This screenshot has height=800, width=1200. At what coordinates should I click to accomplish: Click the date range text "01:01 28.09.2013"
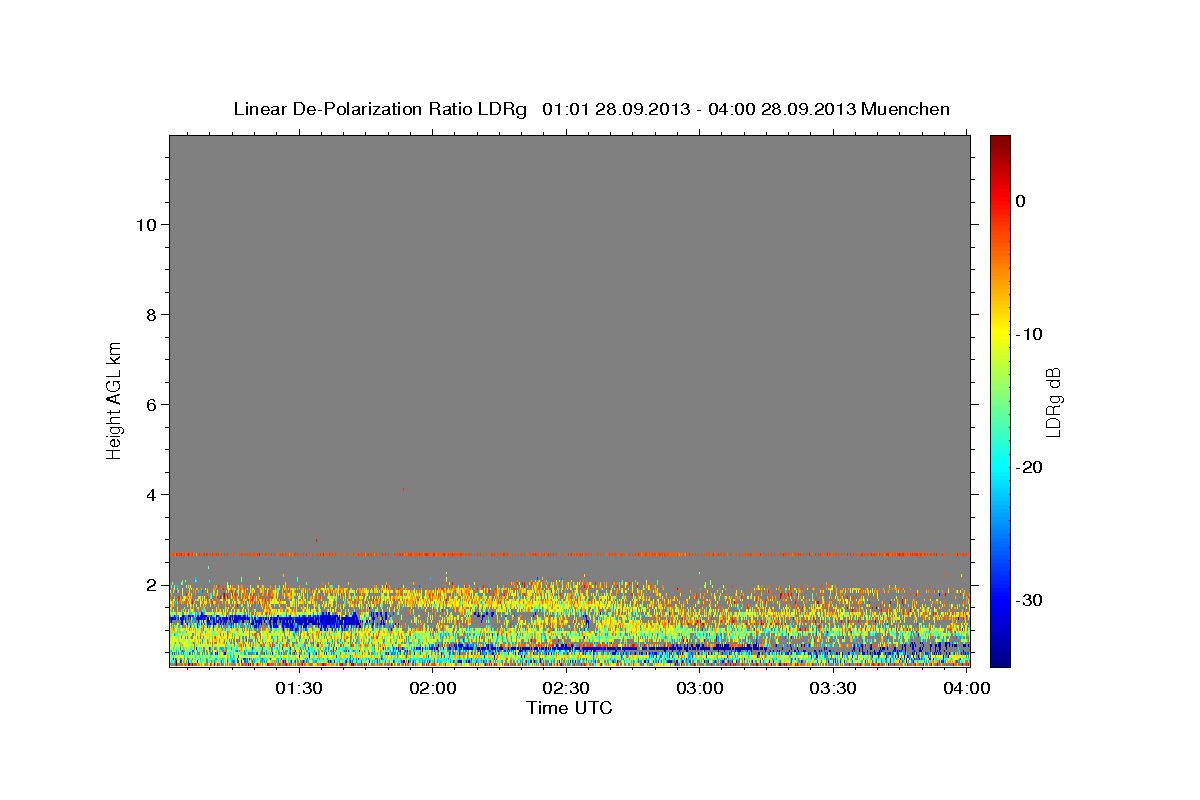[615, 109]
